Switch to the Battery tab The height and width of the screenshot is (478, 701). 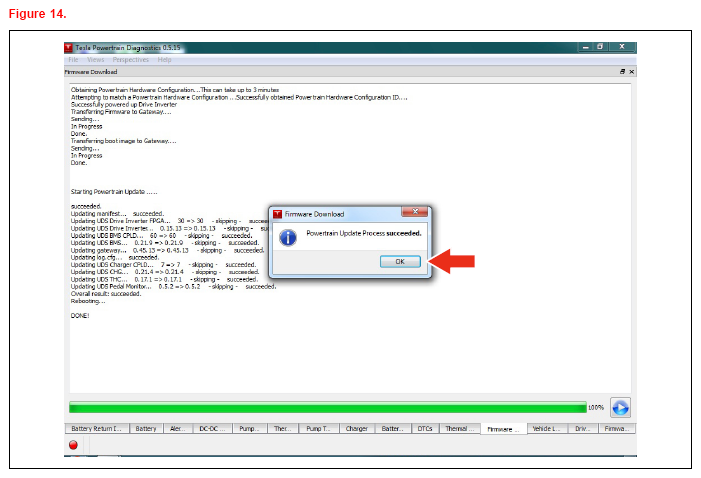pos(146,428)
